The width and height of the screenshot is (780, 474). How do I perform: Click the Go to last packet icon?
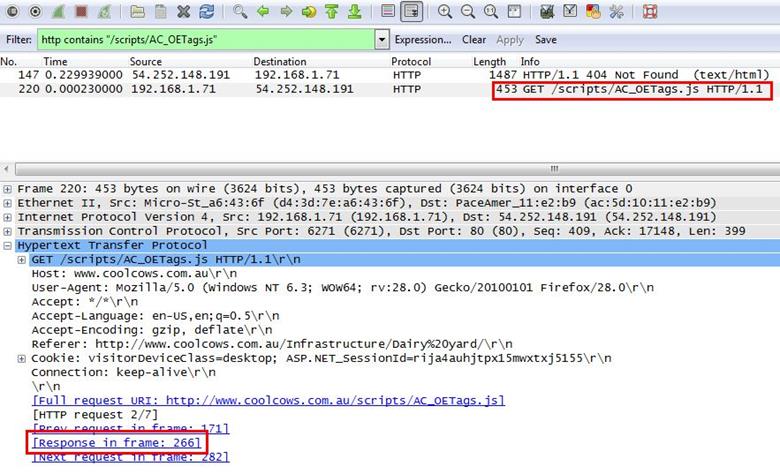click(x=354, y=12)
